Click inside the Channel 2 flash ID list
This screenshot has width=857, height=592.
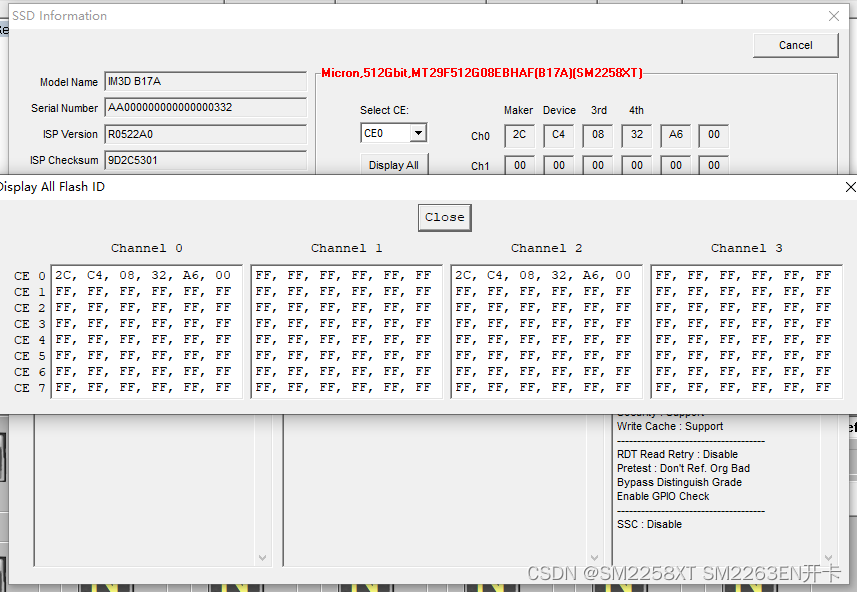pyautogui.click(x=546, y=331)
